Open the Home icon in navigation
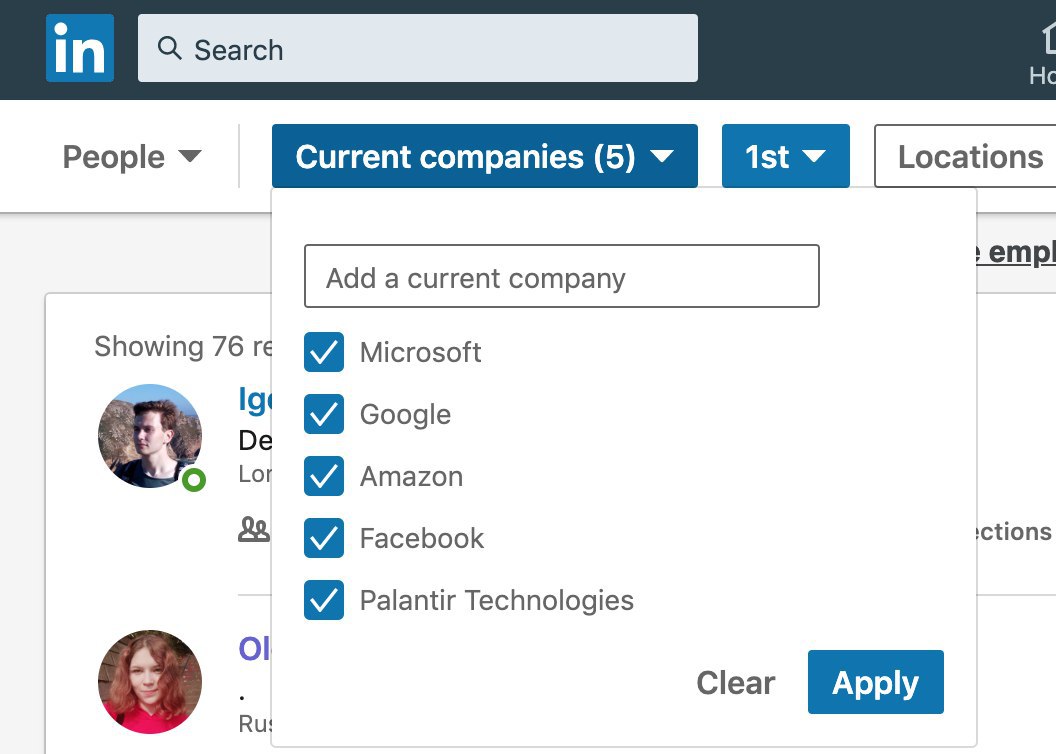Image resolution: width=1056 pixels, height=754 pixels. coord(1048,38)
